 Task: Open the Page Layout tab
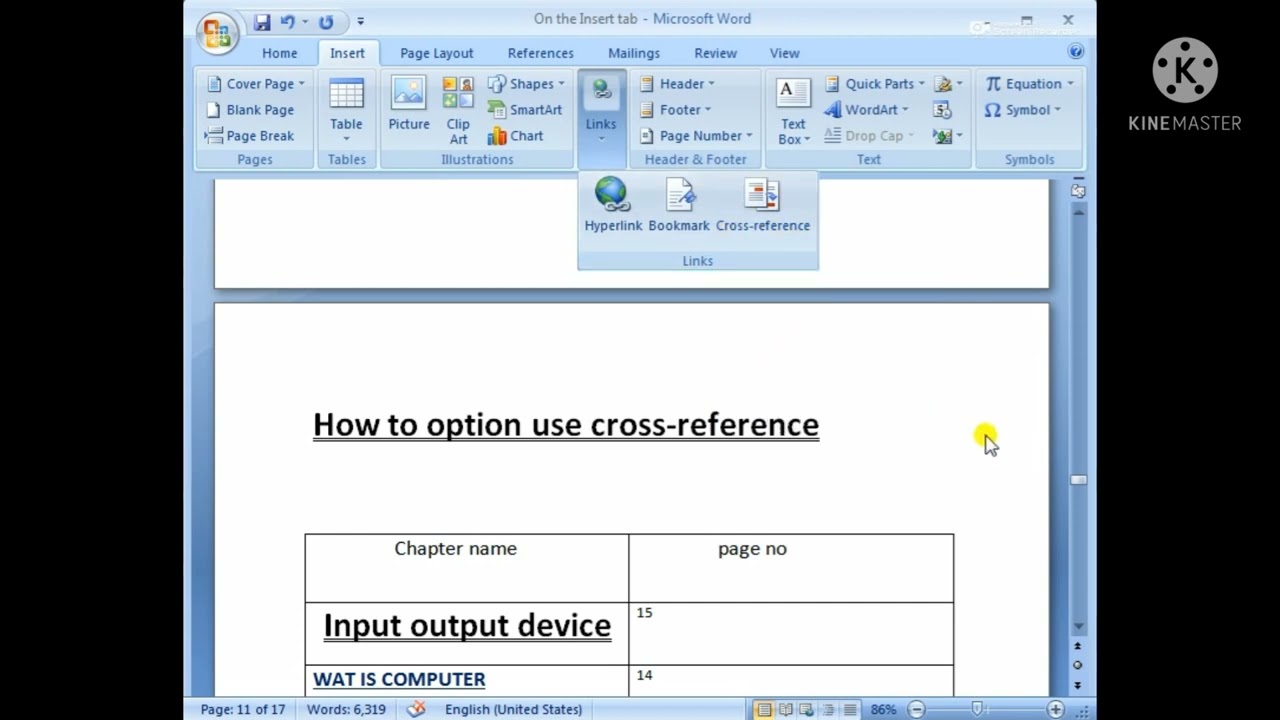437,53
